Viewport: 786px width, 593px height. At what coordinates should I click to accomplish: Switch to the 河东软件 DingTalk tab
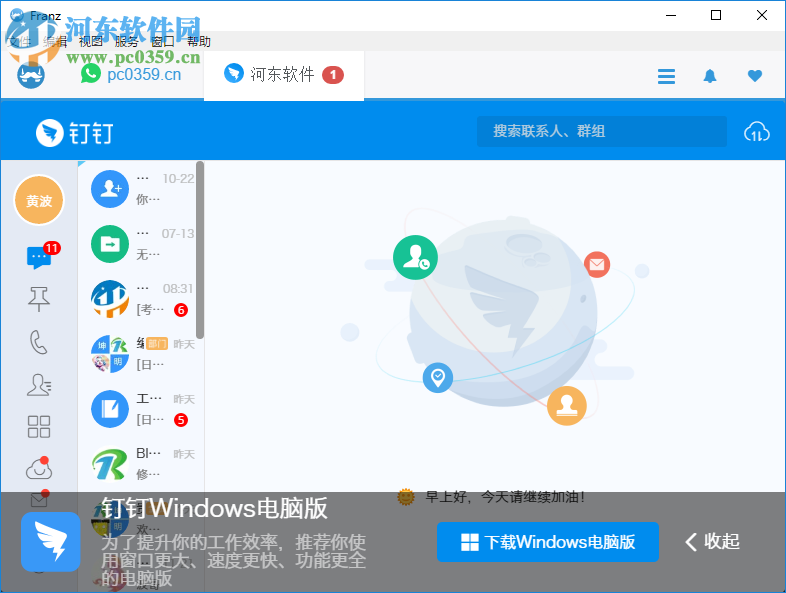click(x=284, y=75)
